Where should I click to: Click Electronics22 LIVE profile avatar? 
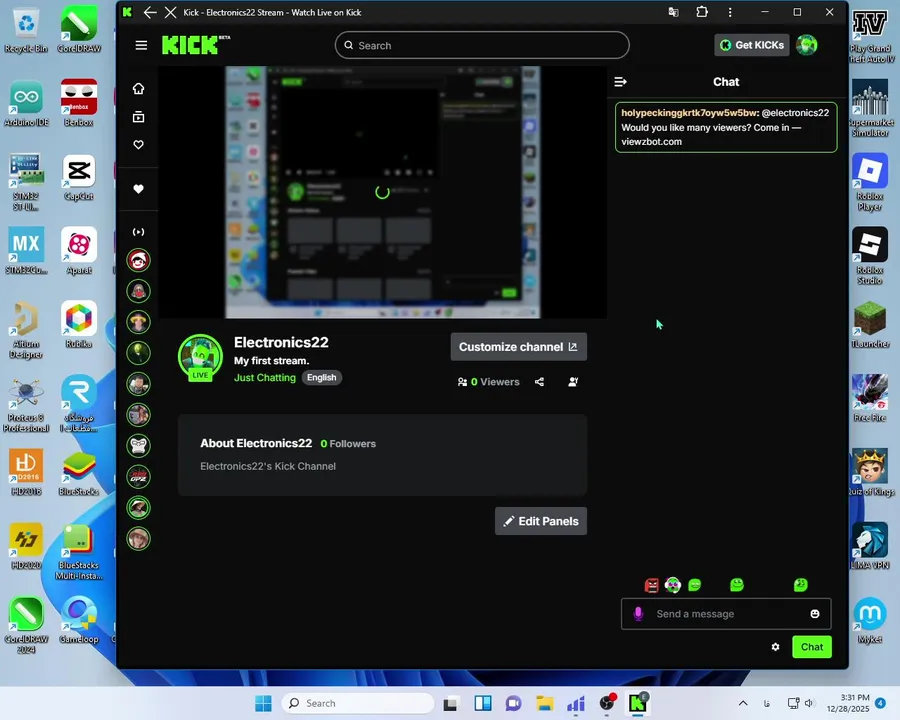(200, 358)
